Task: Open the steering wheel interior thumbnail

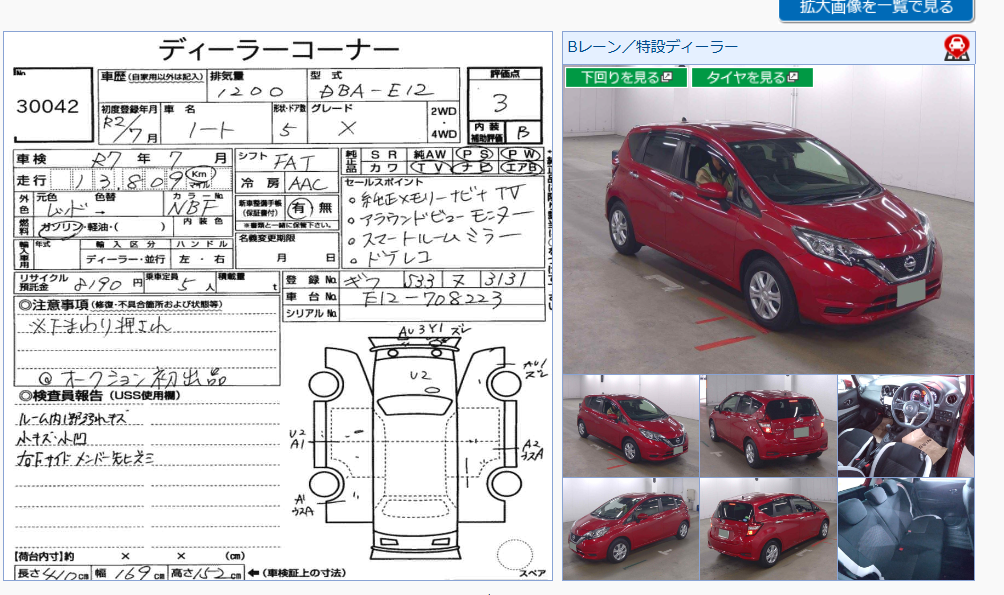Action: (905, 426)
